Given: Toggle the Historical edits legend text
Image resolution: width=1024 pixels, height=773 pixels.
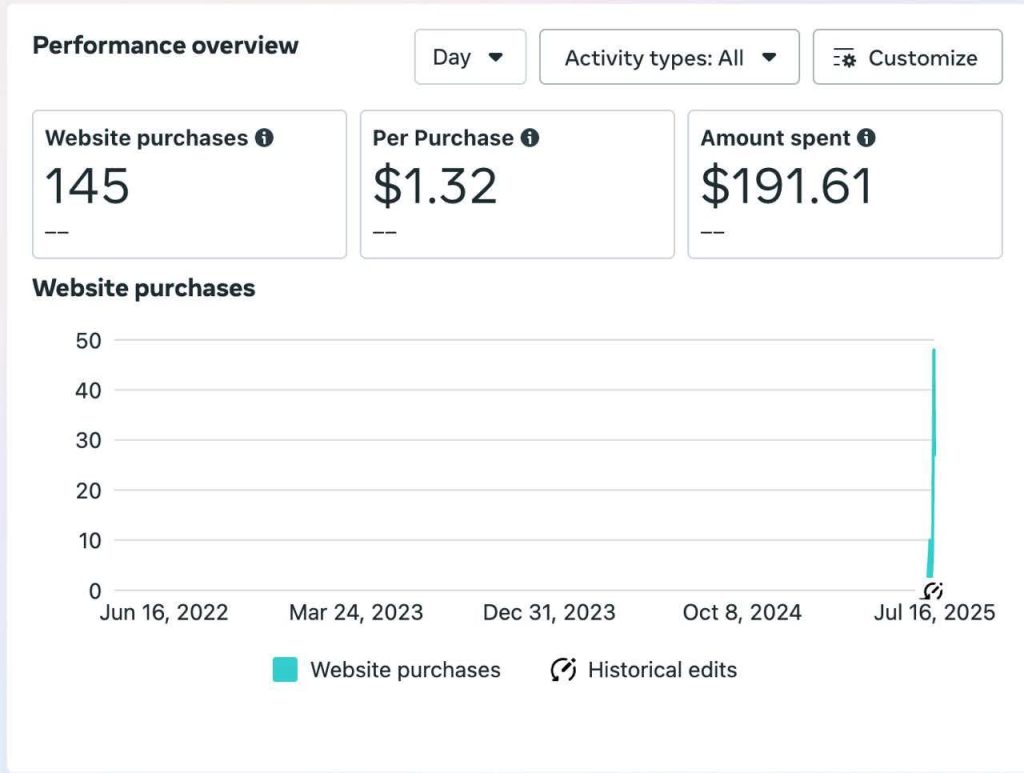Looking at the screenshot, I should click(662, 670).
